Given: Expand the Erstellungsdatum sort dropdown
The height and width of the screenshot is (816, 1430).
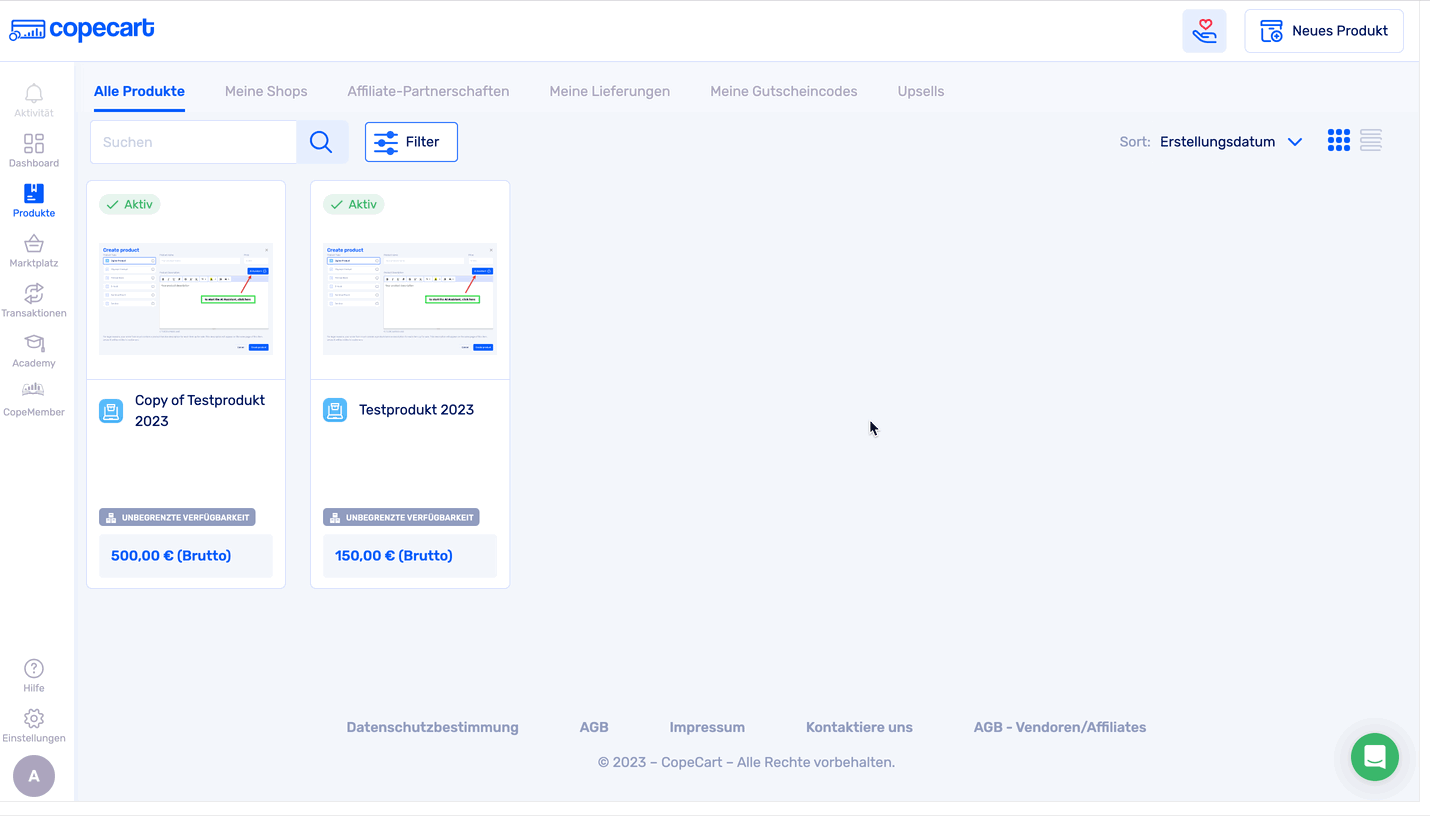Looking at the screenshot, I should (1231, 142).
